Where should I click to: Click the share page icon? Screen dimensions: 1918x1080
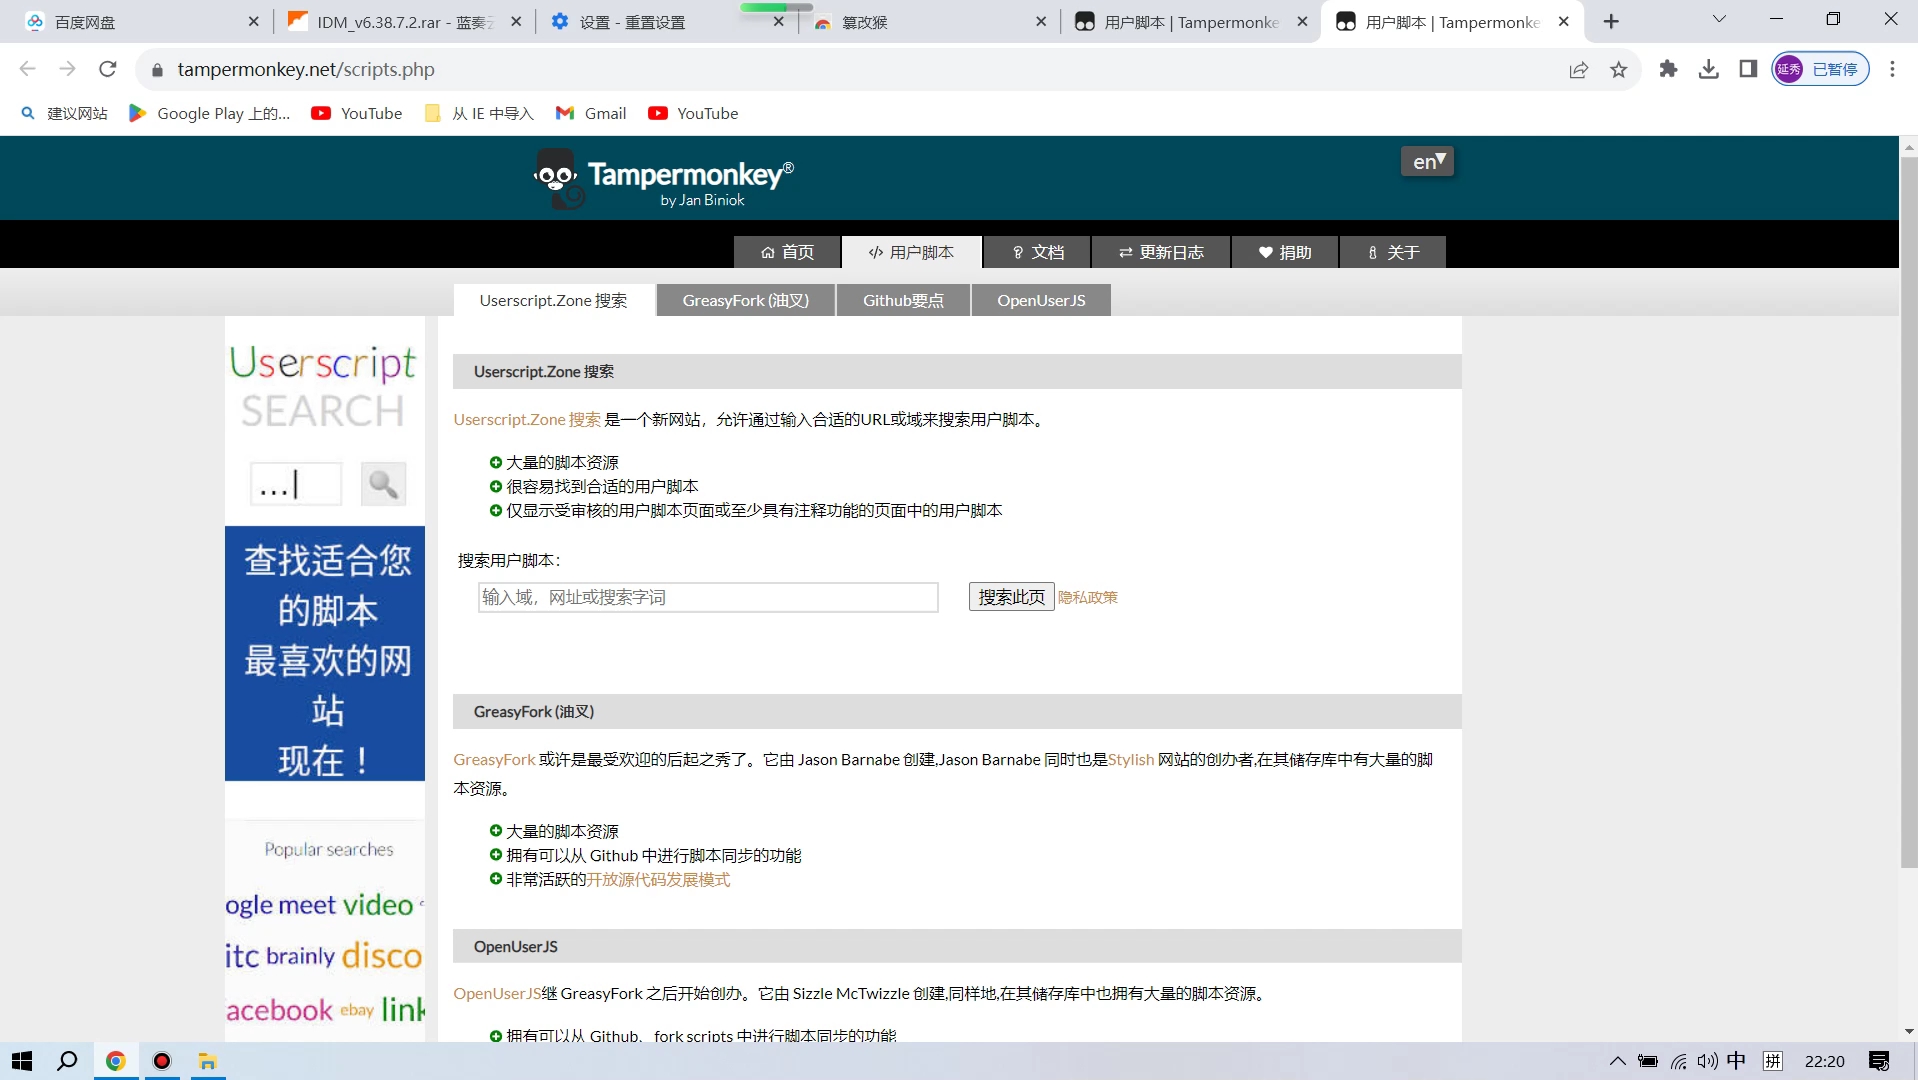pos(1578,69)
